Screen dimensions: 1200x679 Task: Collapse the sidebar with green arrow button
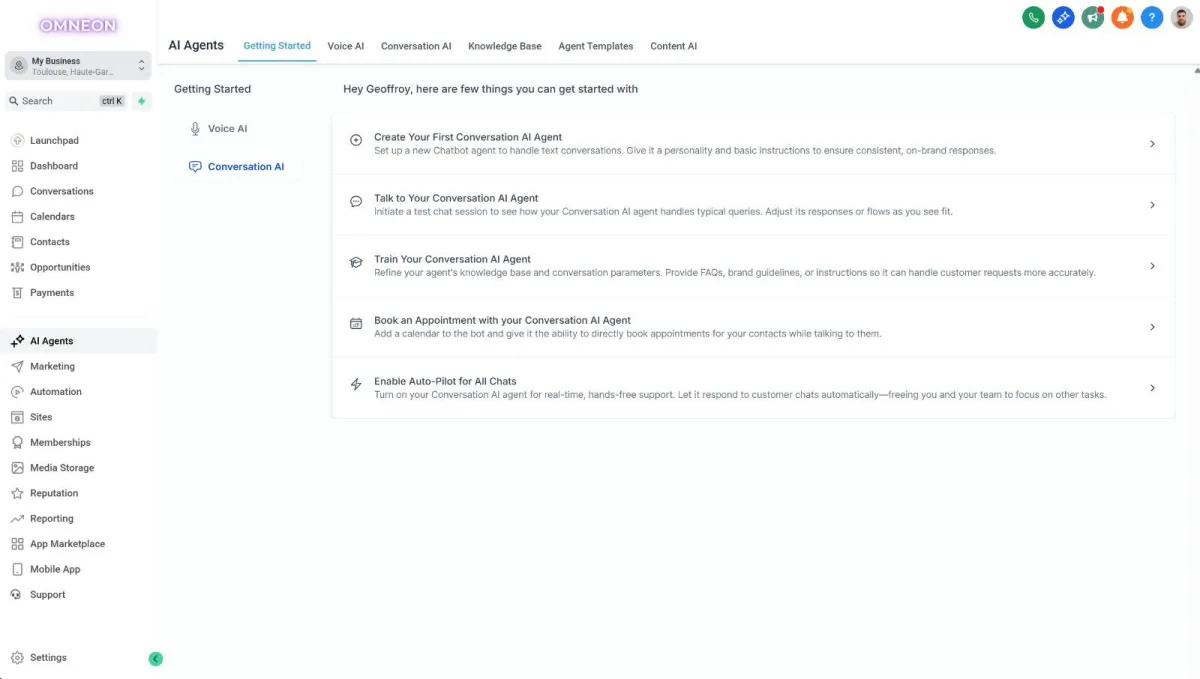155,658
